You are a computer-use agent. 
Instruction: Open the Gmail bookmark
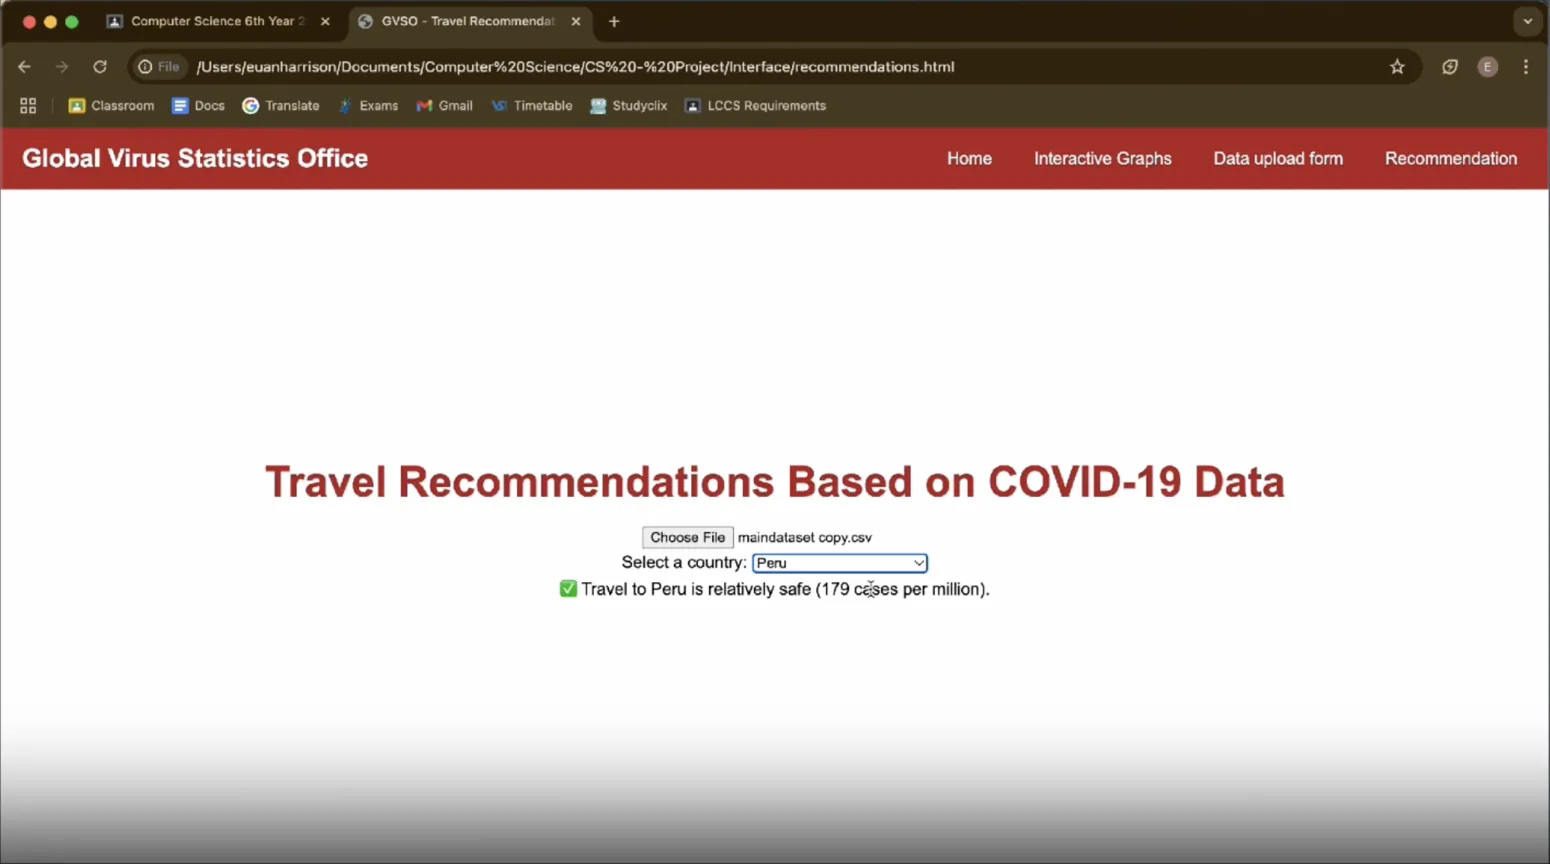tap(445, 106)
